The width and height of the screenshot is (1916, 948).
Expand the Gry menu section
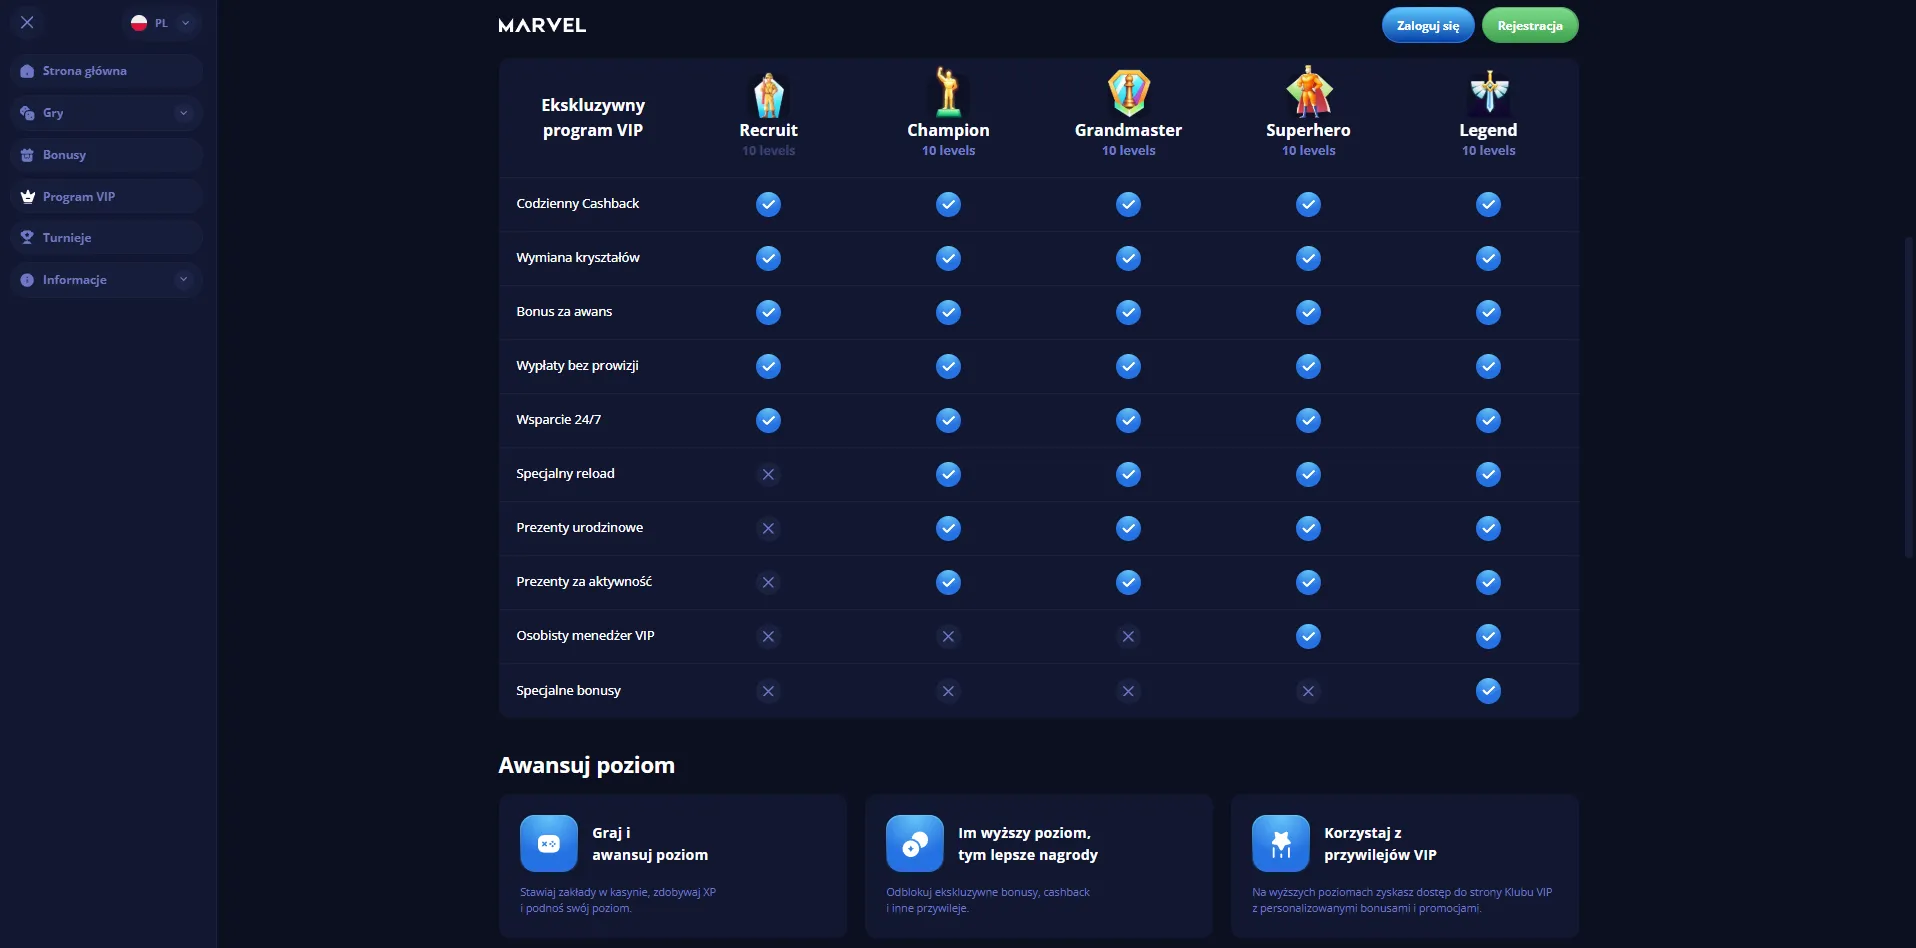[x=183, y=113]
